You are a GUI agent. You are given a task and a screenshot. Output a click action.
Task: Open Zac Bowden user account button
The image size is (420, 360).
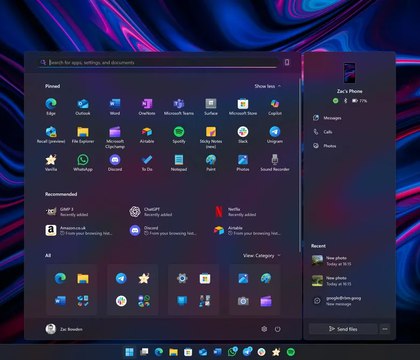(64, 329)
